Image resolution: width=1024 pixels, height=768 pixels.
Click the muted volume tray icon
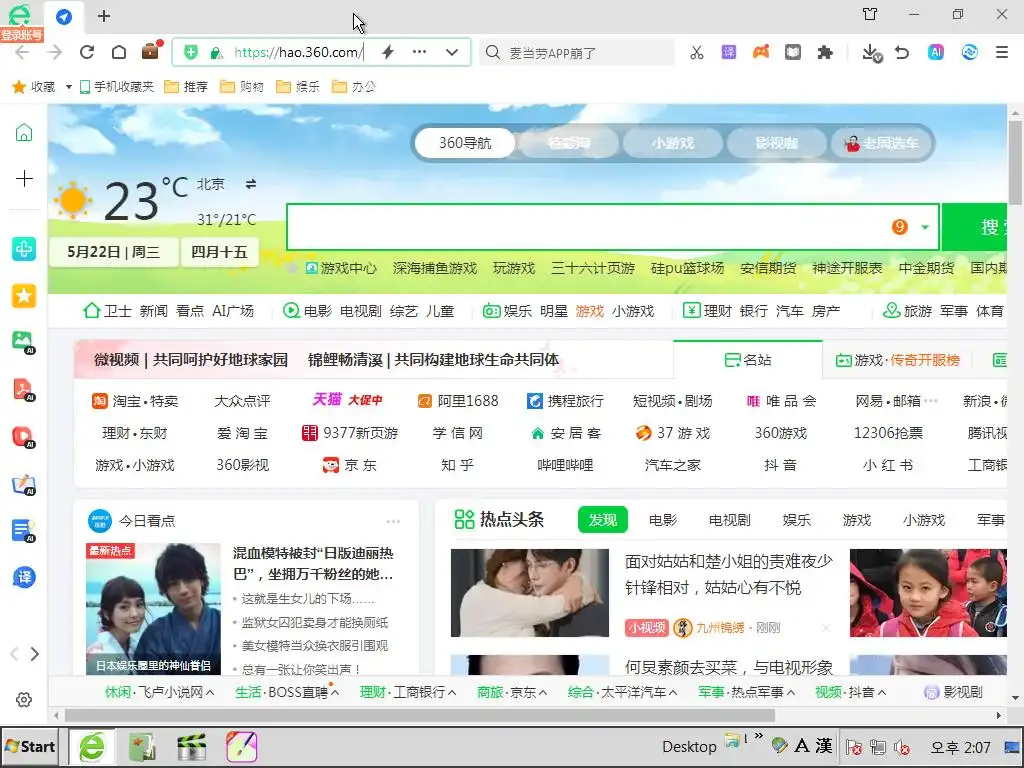pos(902,747)
